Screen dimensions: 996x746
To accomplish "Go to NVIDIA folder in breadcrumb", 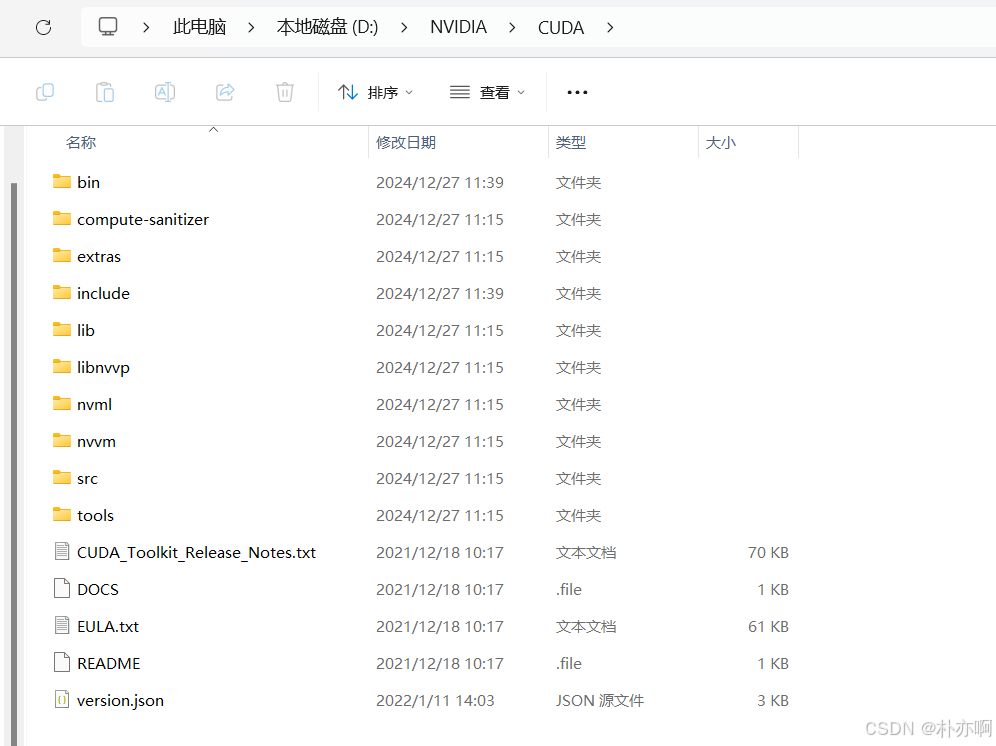I will point(458,27).
